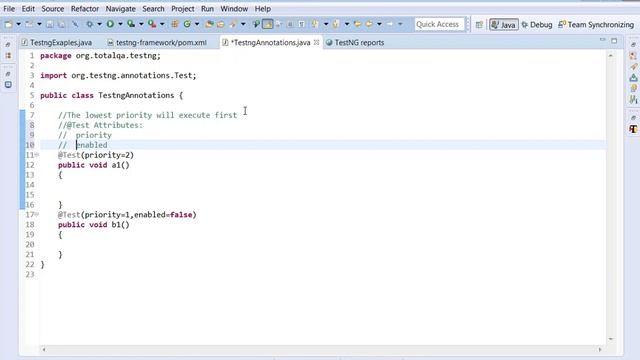This screenshot has width=640, height=360.
Task: Click horizontal scrollbar left arrow
Action: 44,349
